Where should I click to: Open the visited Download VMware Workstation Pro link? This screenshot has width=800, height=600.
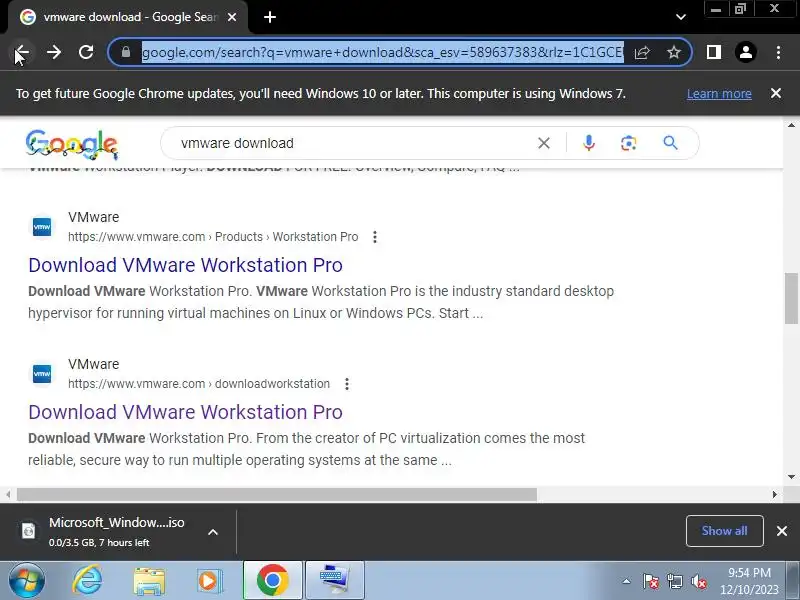[185, 412]
